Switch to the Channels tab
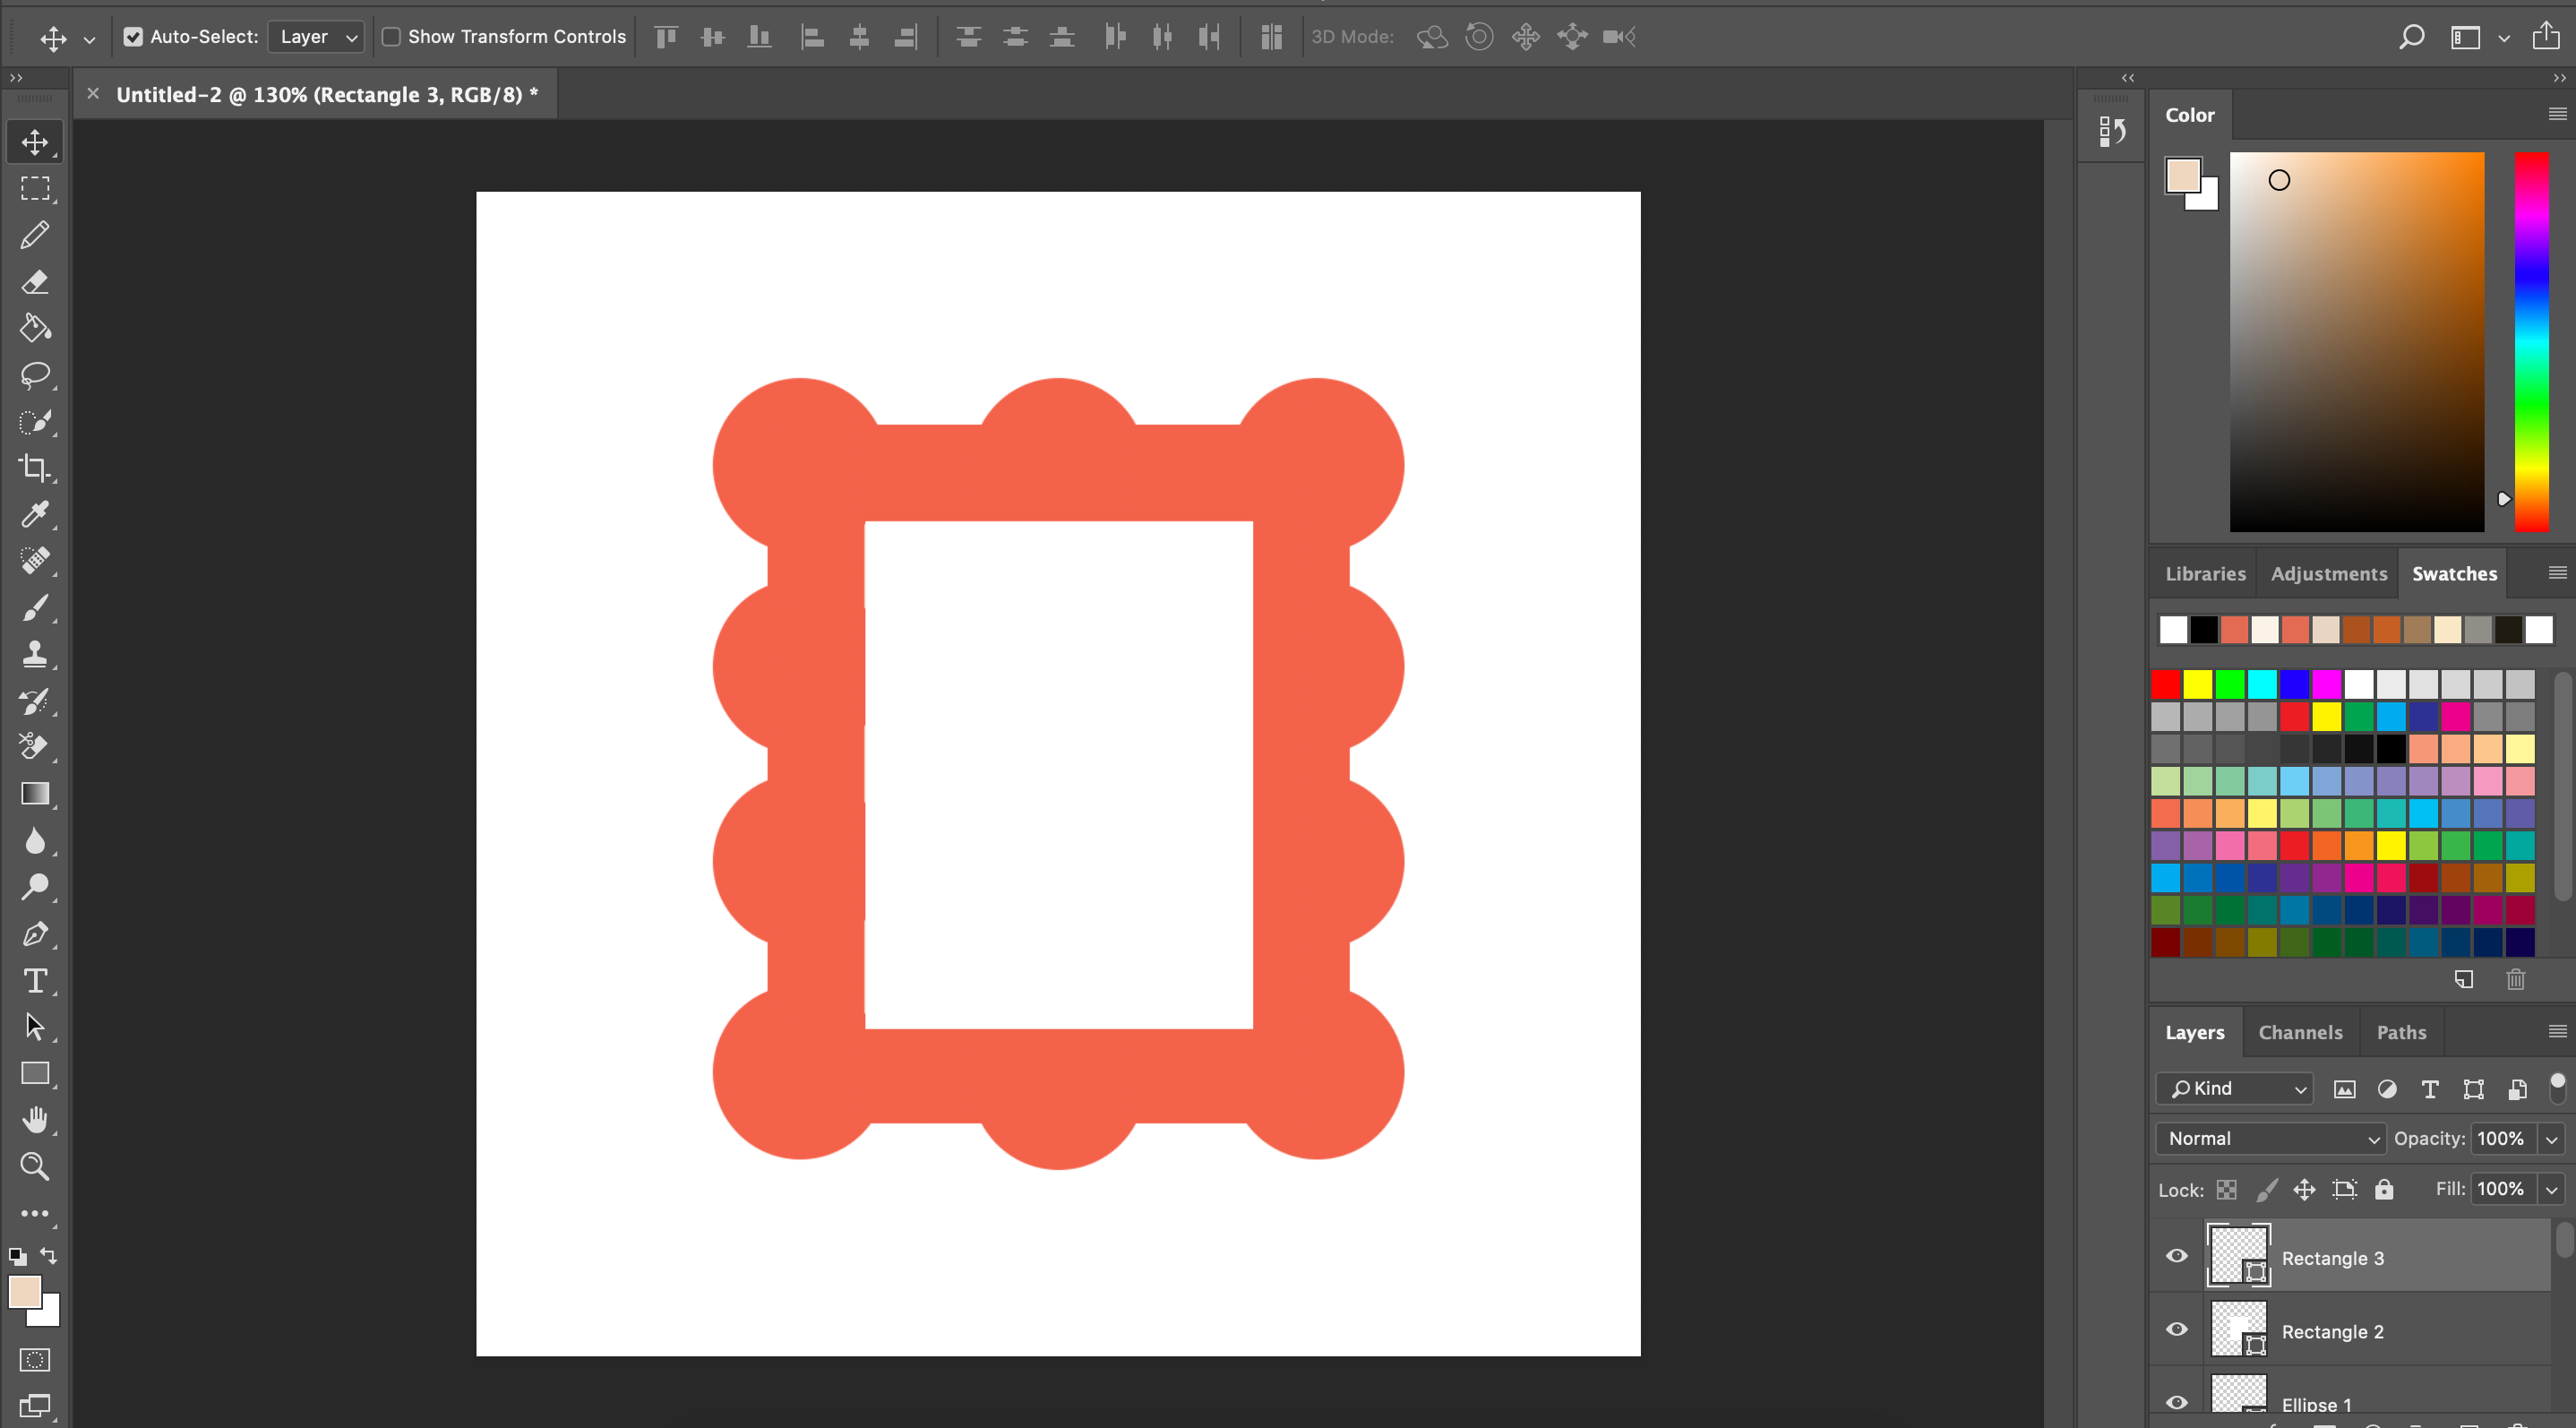 (2300, 1032)
